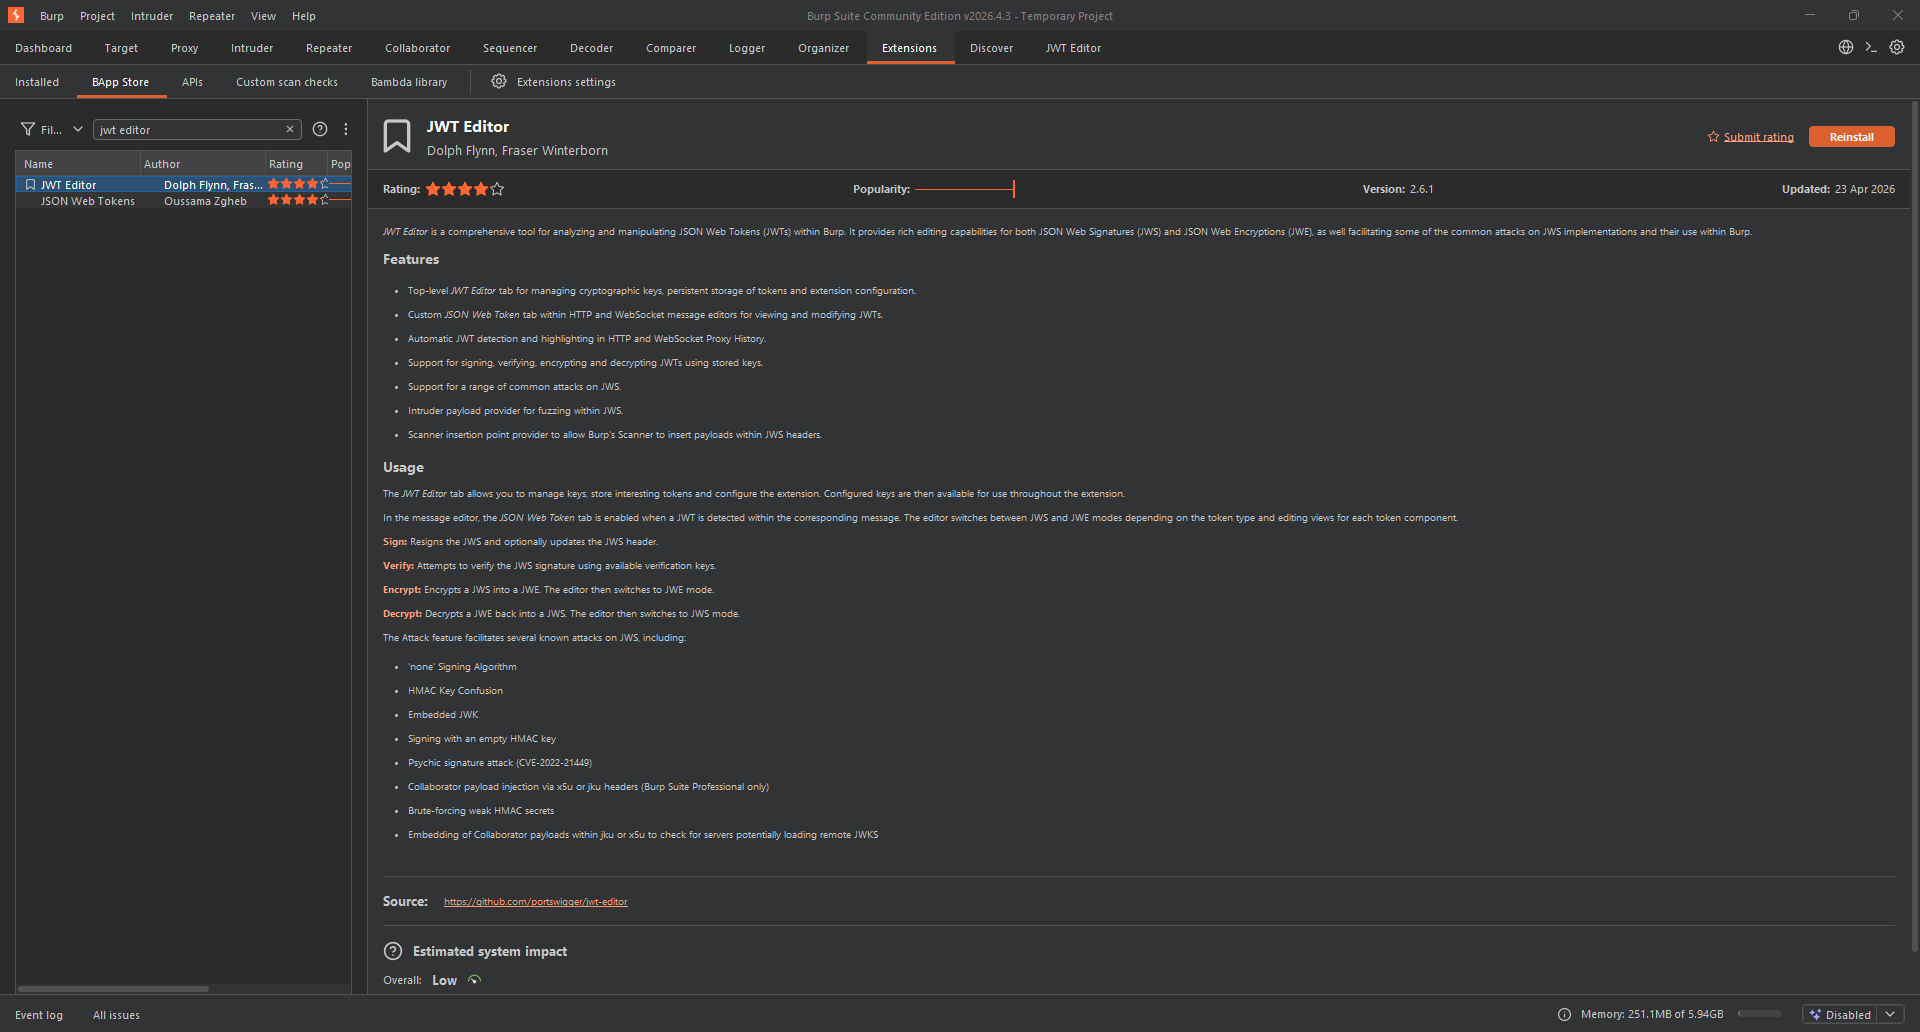
Task: Open the Project menu
Action: [98, 16]
